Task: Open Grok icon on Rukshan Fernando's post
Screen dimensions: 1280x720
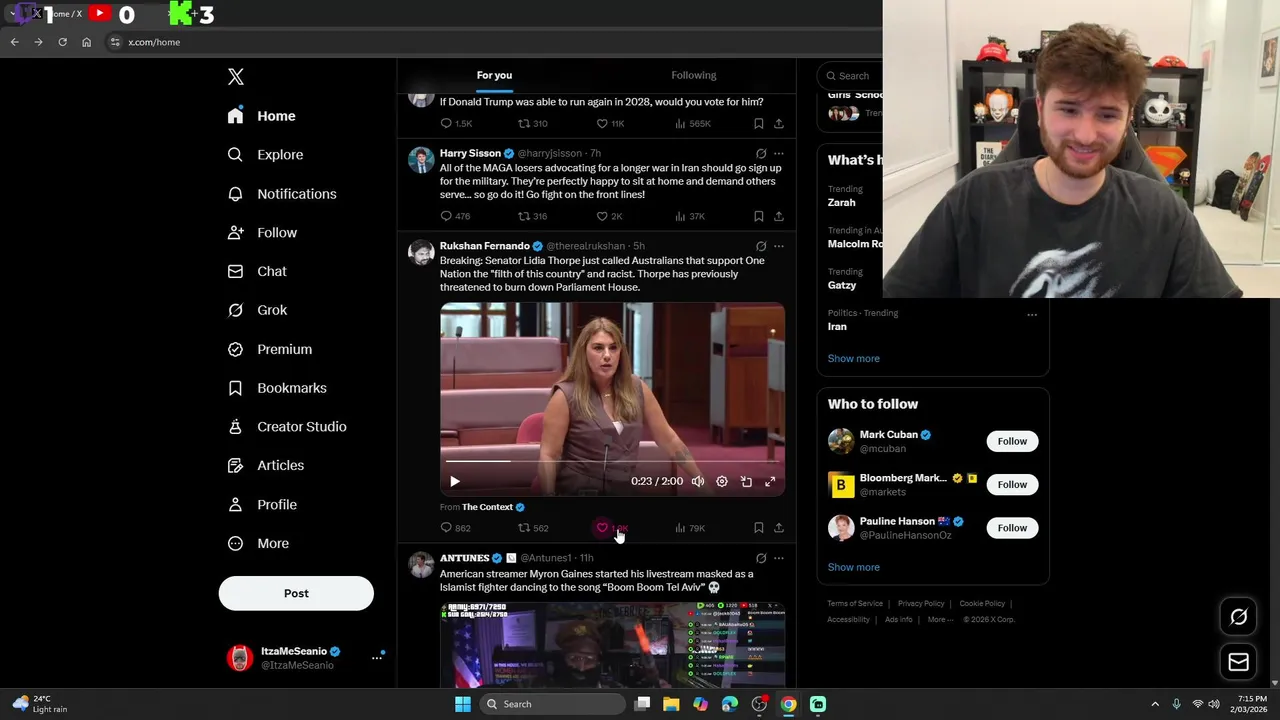Action: point(761,246)
